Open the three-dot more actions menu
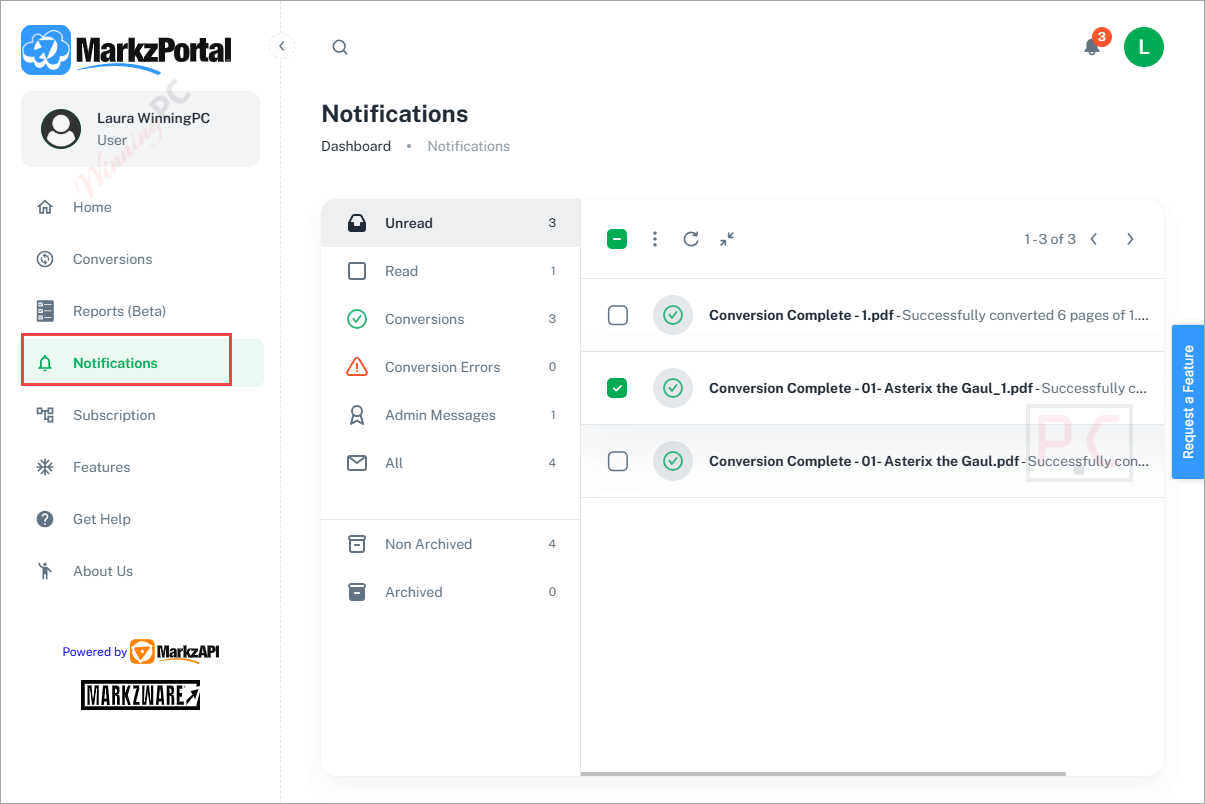The image size is (1205, 804). point(655,239)
